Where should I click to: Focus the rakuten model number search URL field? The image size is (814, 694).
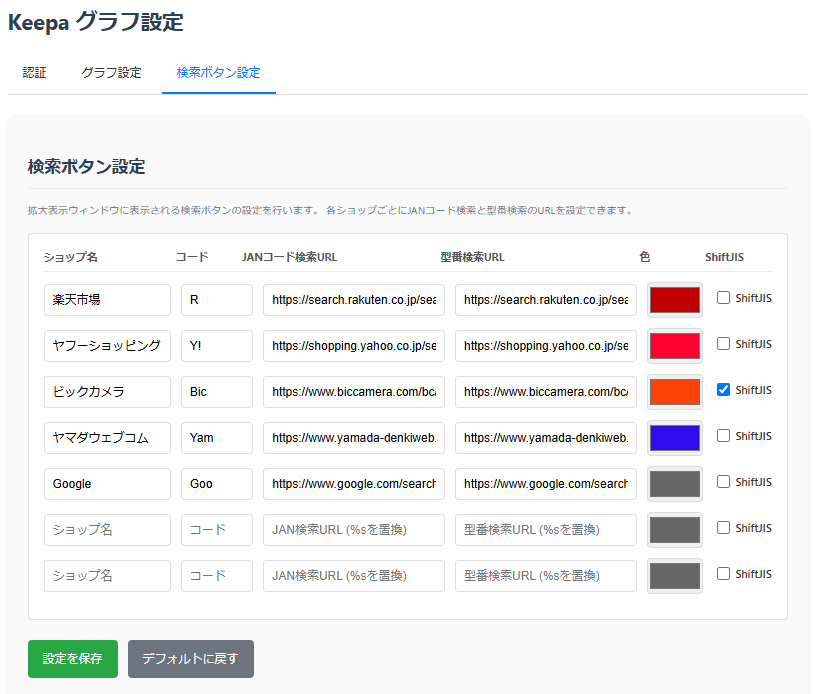coord(546,300)
